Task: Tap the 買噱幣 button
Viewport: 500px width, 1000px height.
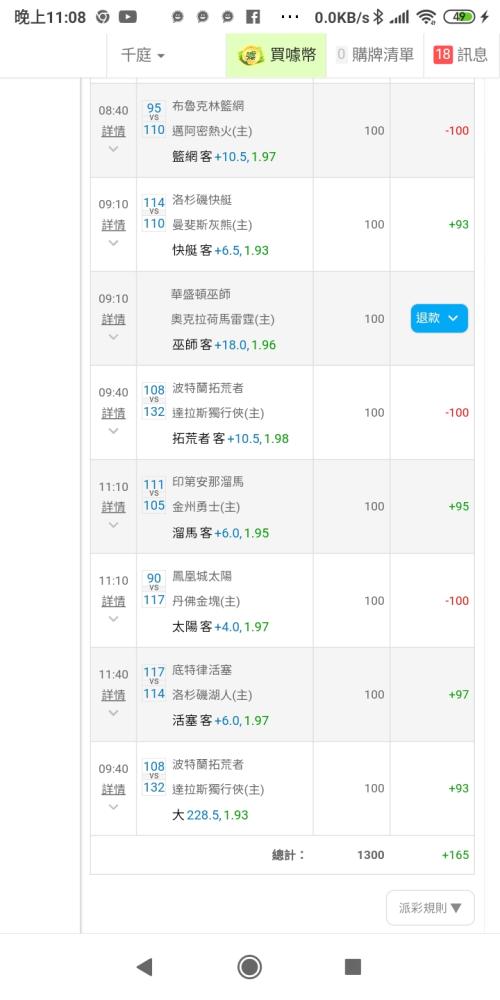Action: point(276,55)
